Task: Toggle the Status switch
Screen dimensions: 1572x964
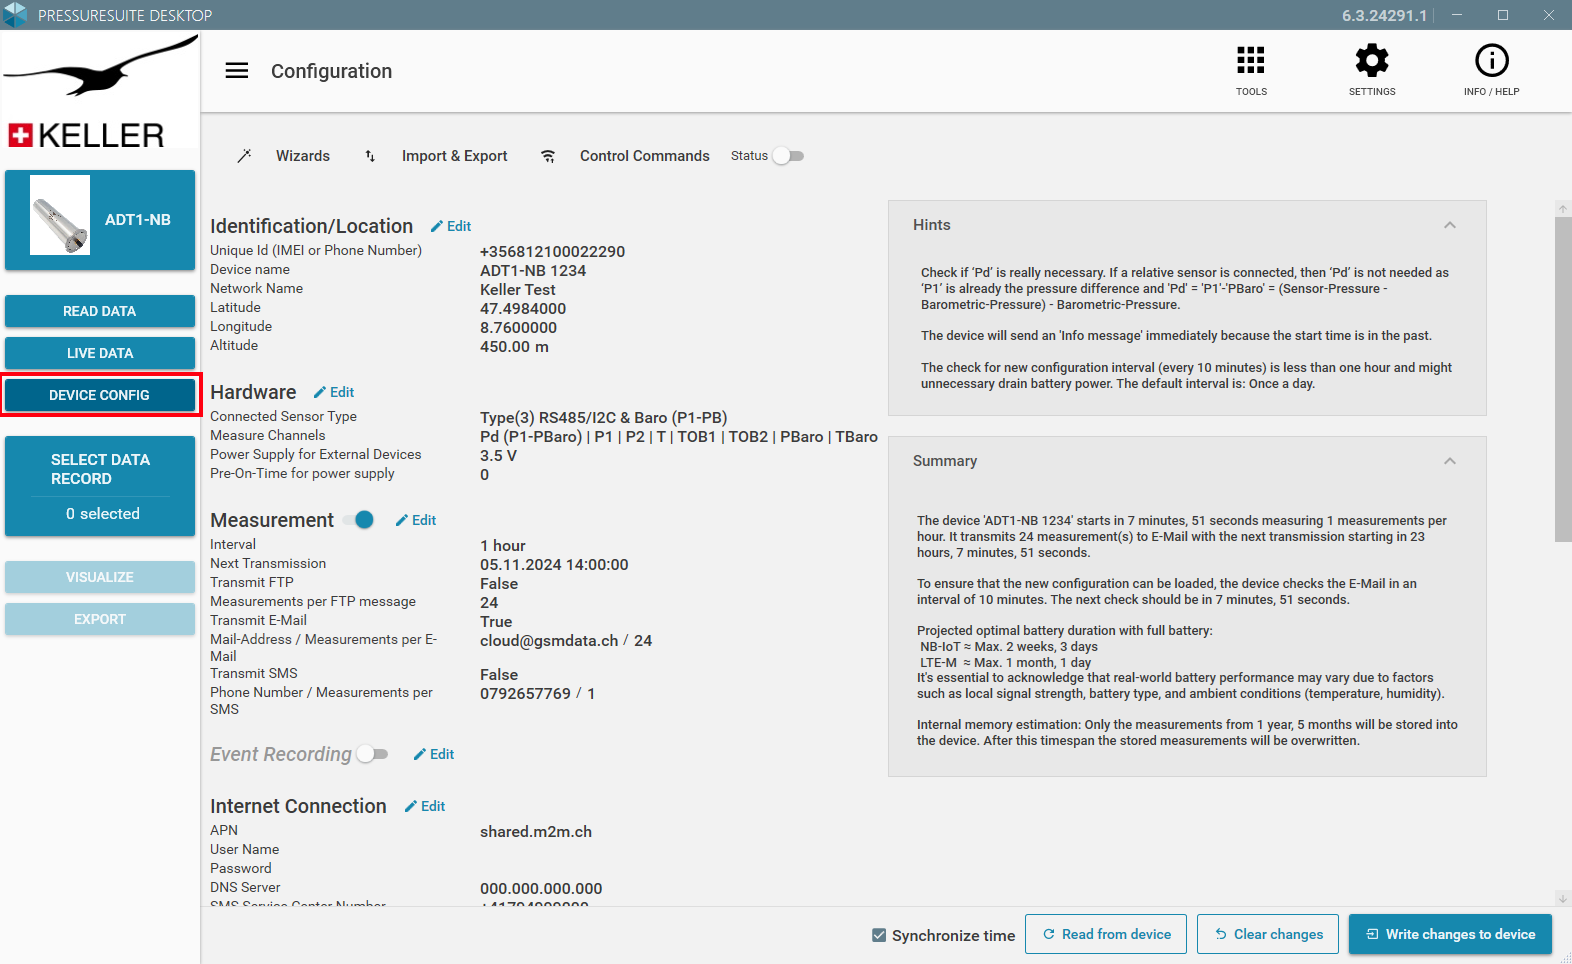Action: (x=788, y=156)
